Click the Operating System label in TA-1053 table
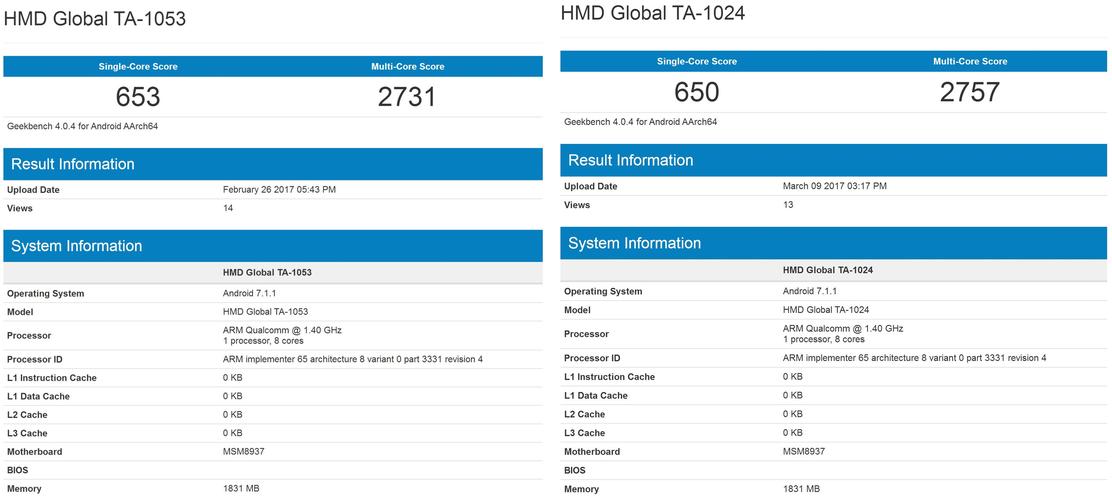Screen dimensions: 1112x500 pos(45,294)
